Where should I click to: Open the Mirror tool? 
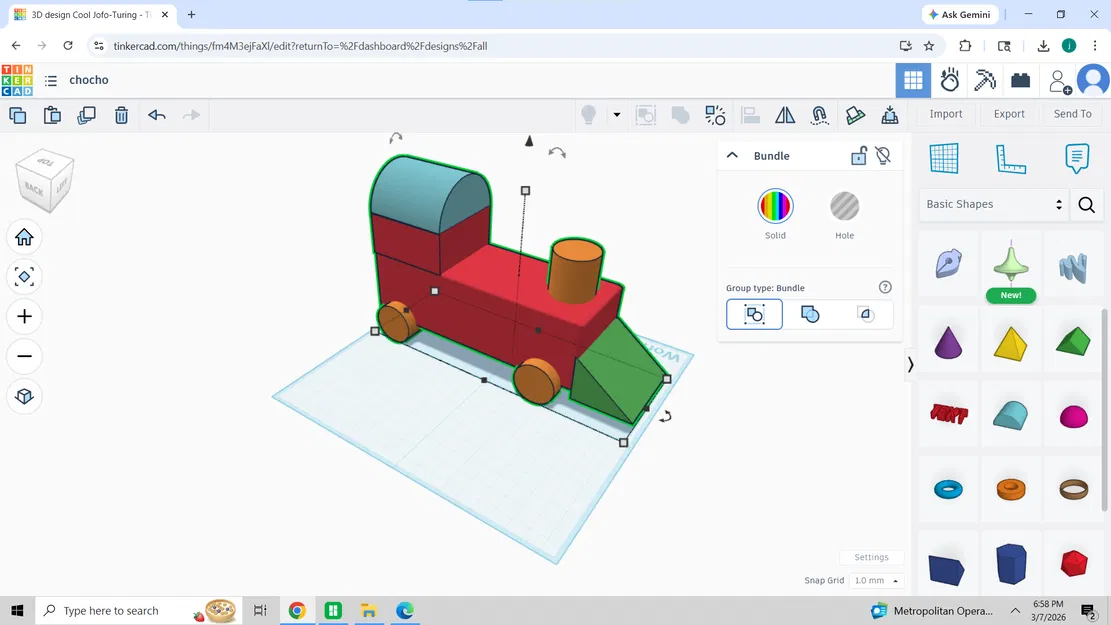tap(785, 115)
